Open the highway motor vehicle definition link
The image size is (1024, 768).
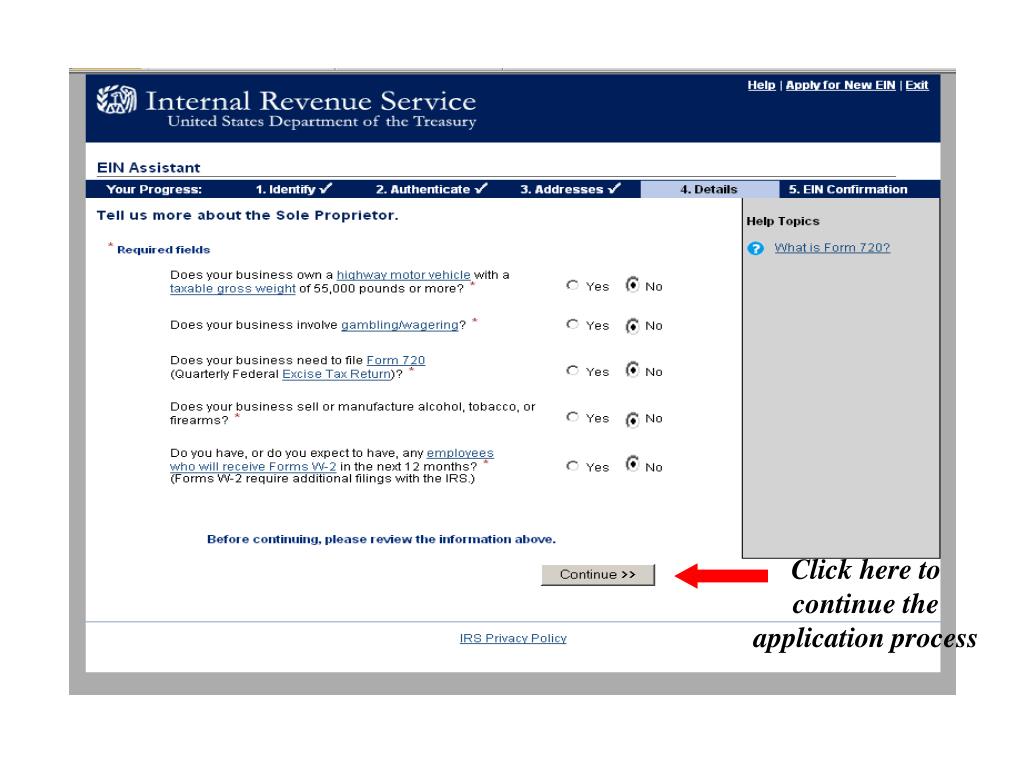tap(403, 275)
